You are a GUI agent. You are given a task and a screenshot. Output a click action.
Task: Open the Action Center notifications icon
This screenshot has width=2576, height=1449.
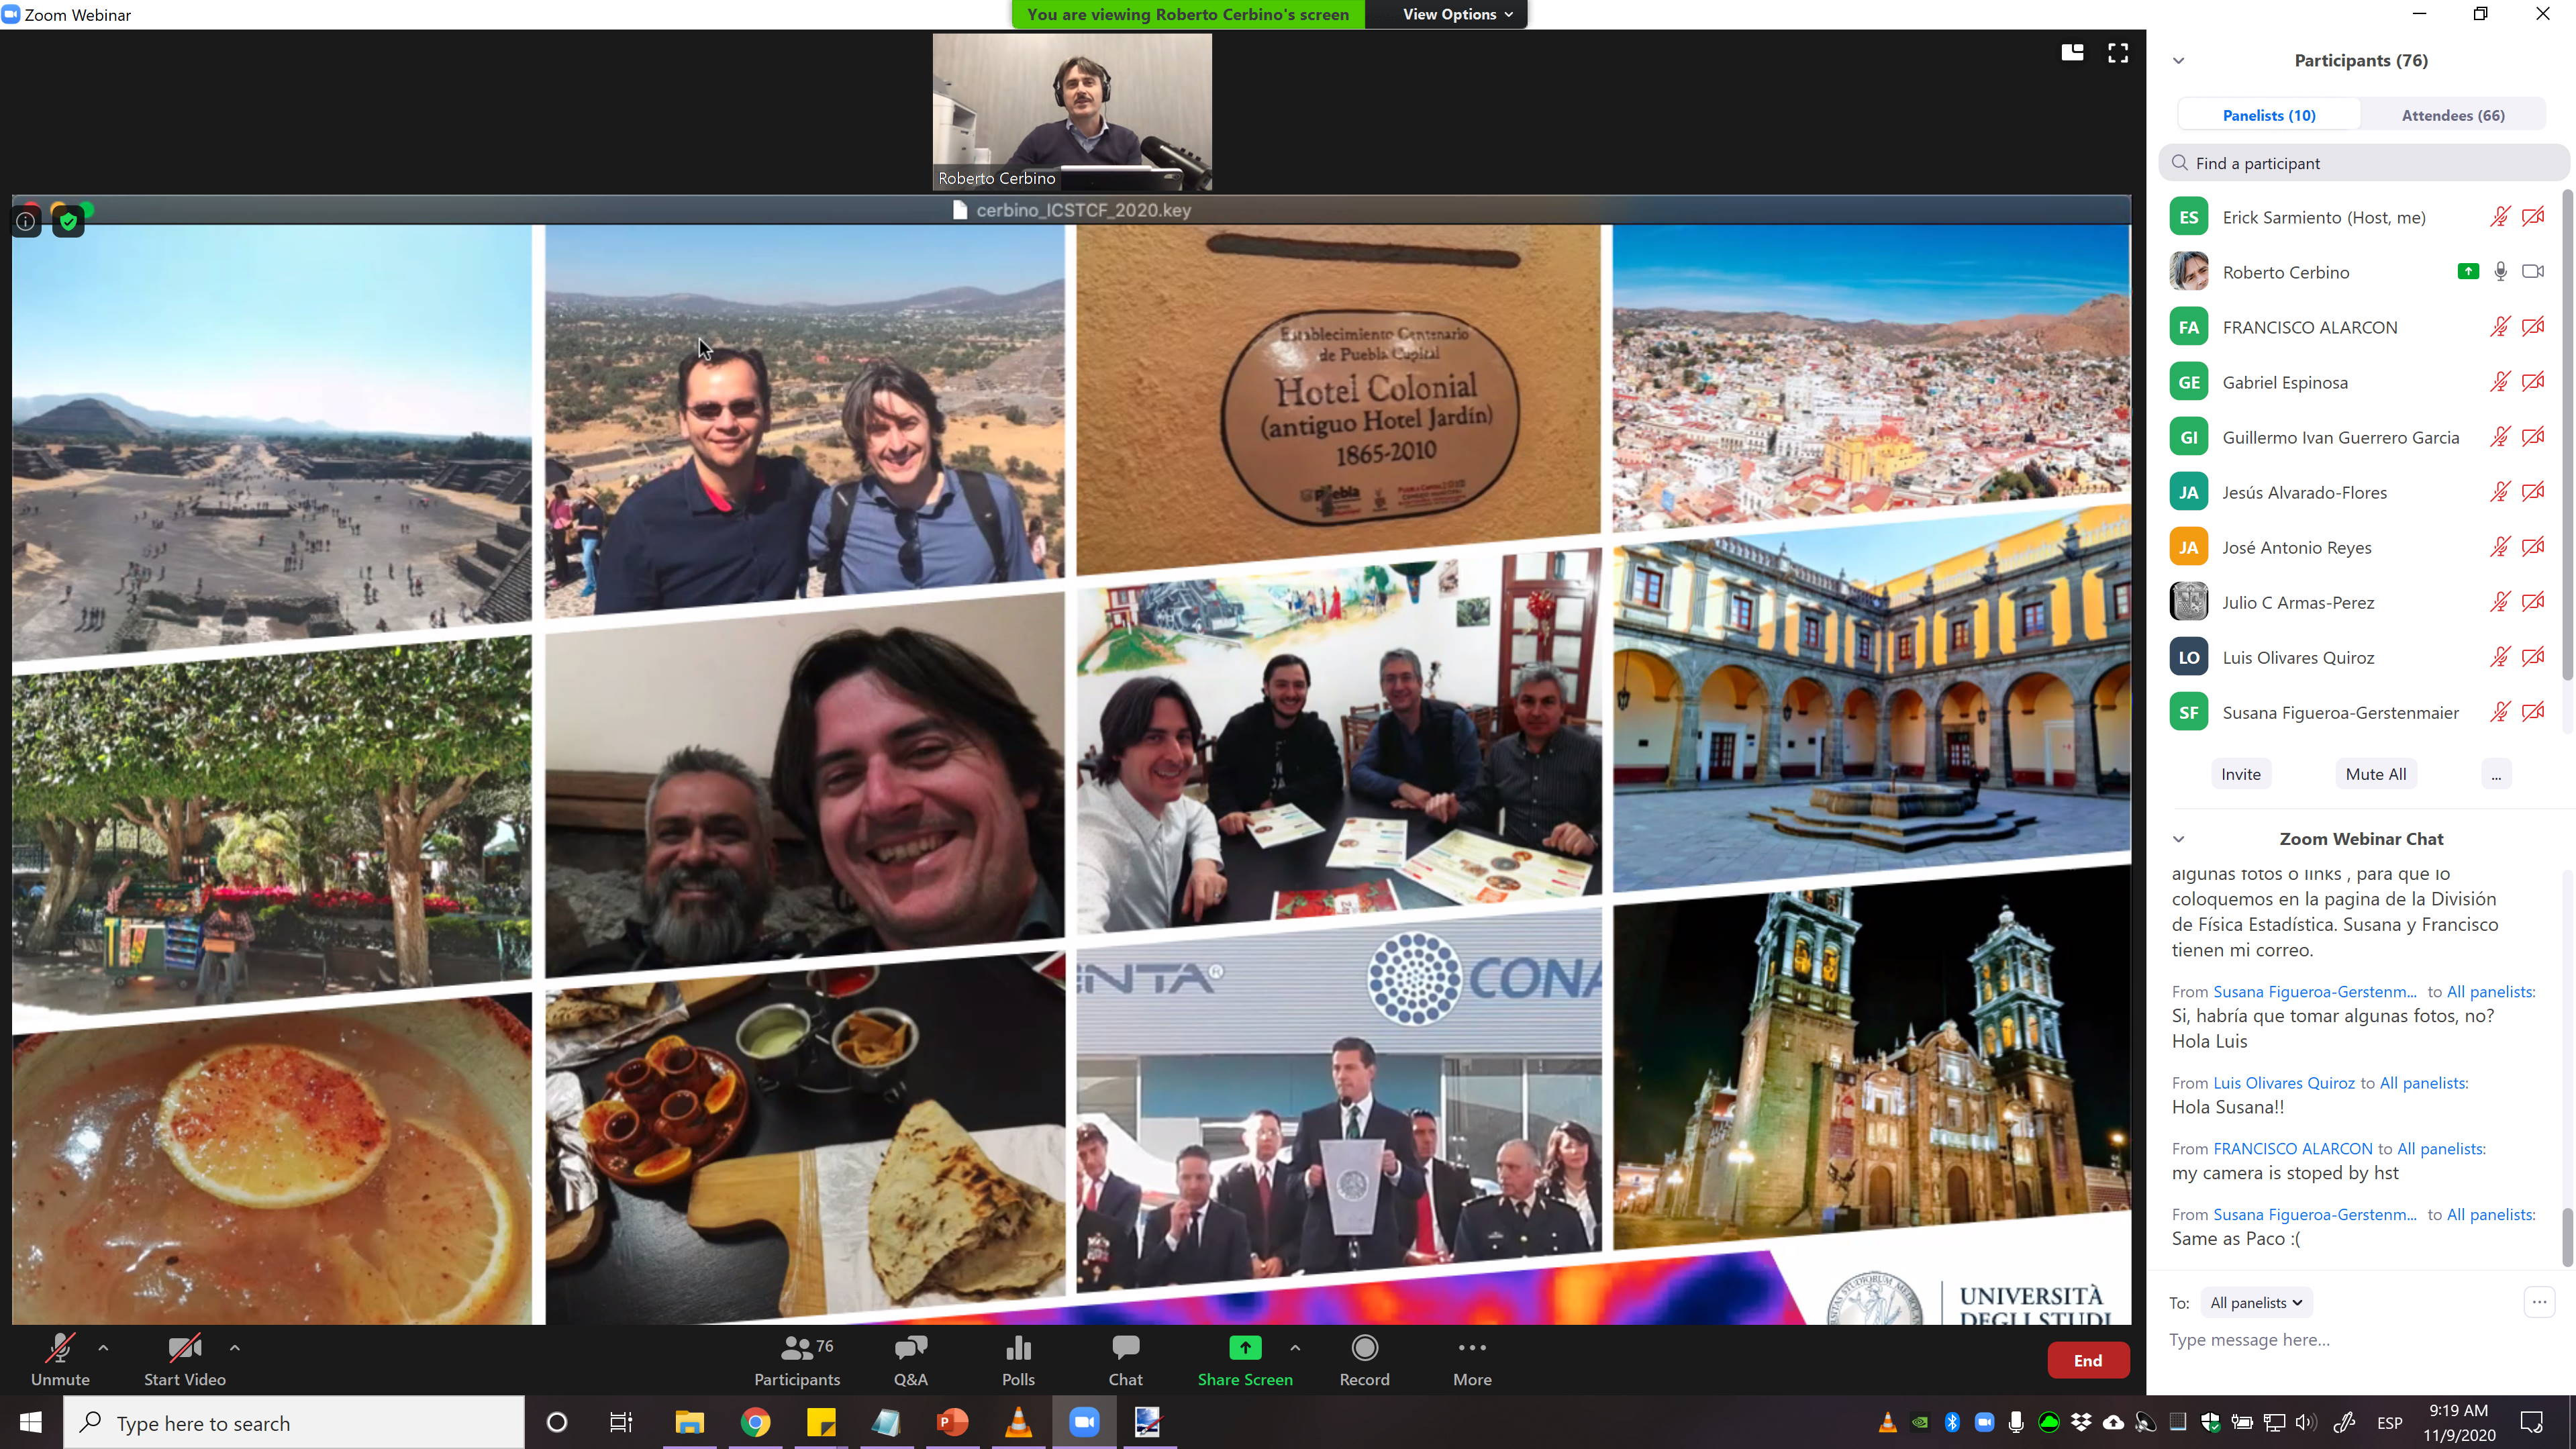[2532, 1422]
